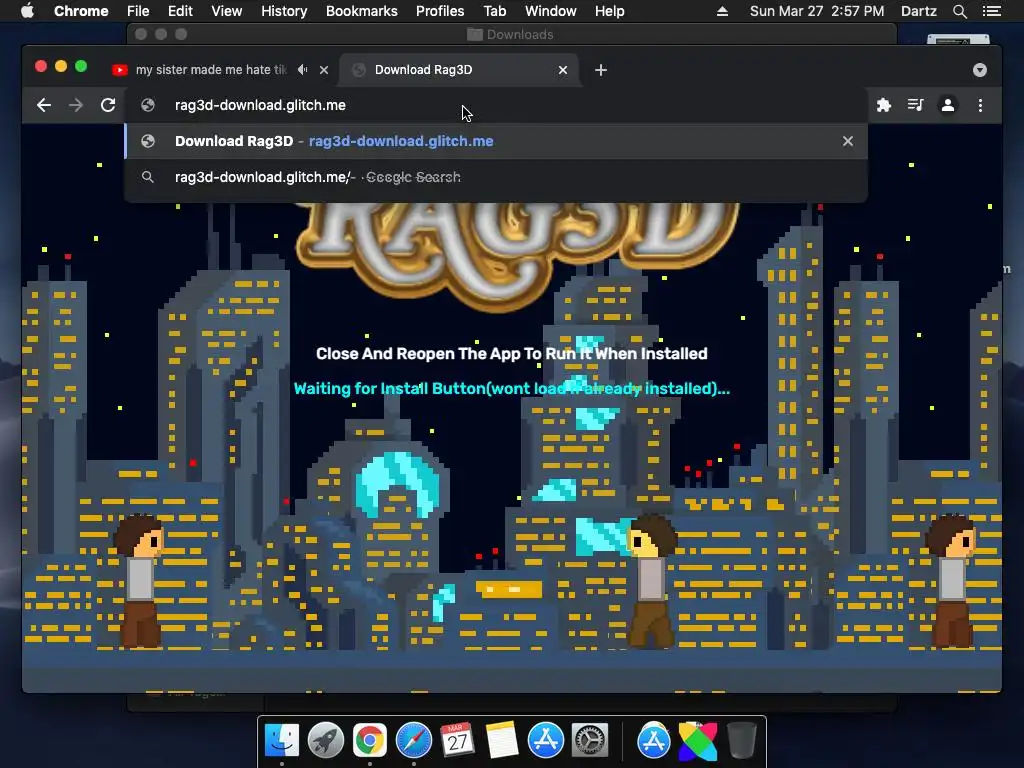The height and width of the screenshot is (768, 1024).
Task: Open the Trash in the Dock
Action: [x=742, y=741]
